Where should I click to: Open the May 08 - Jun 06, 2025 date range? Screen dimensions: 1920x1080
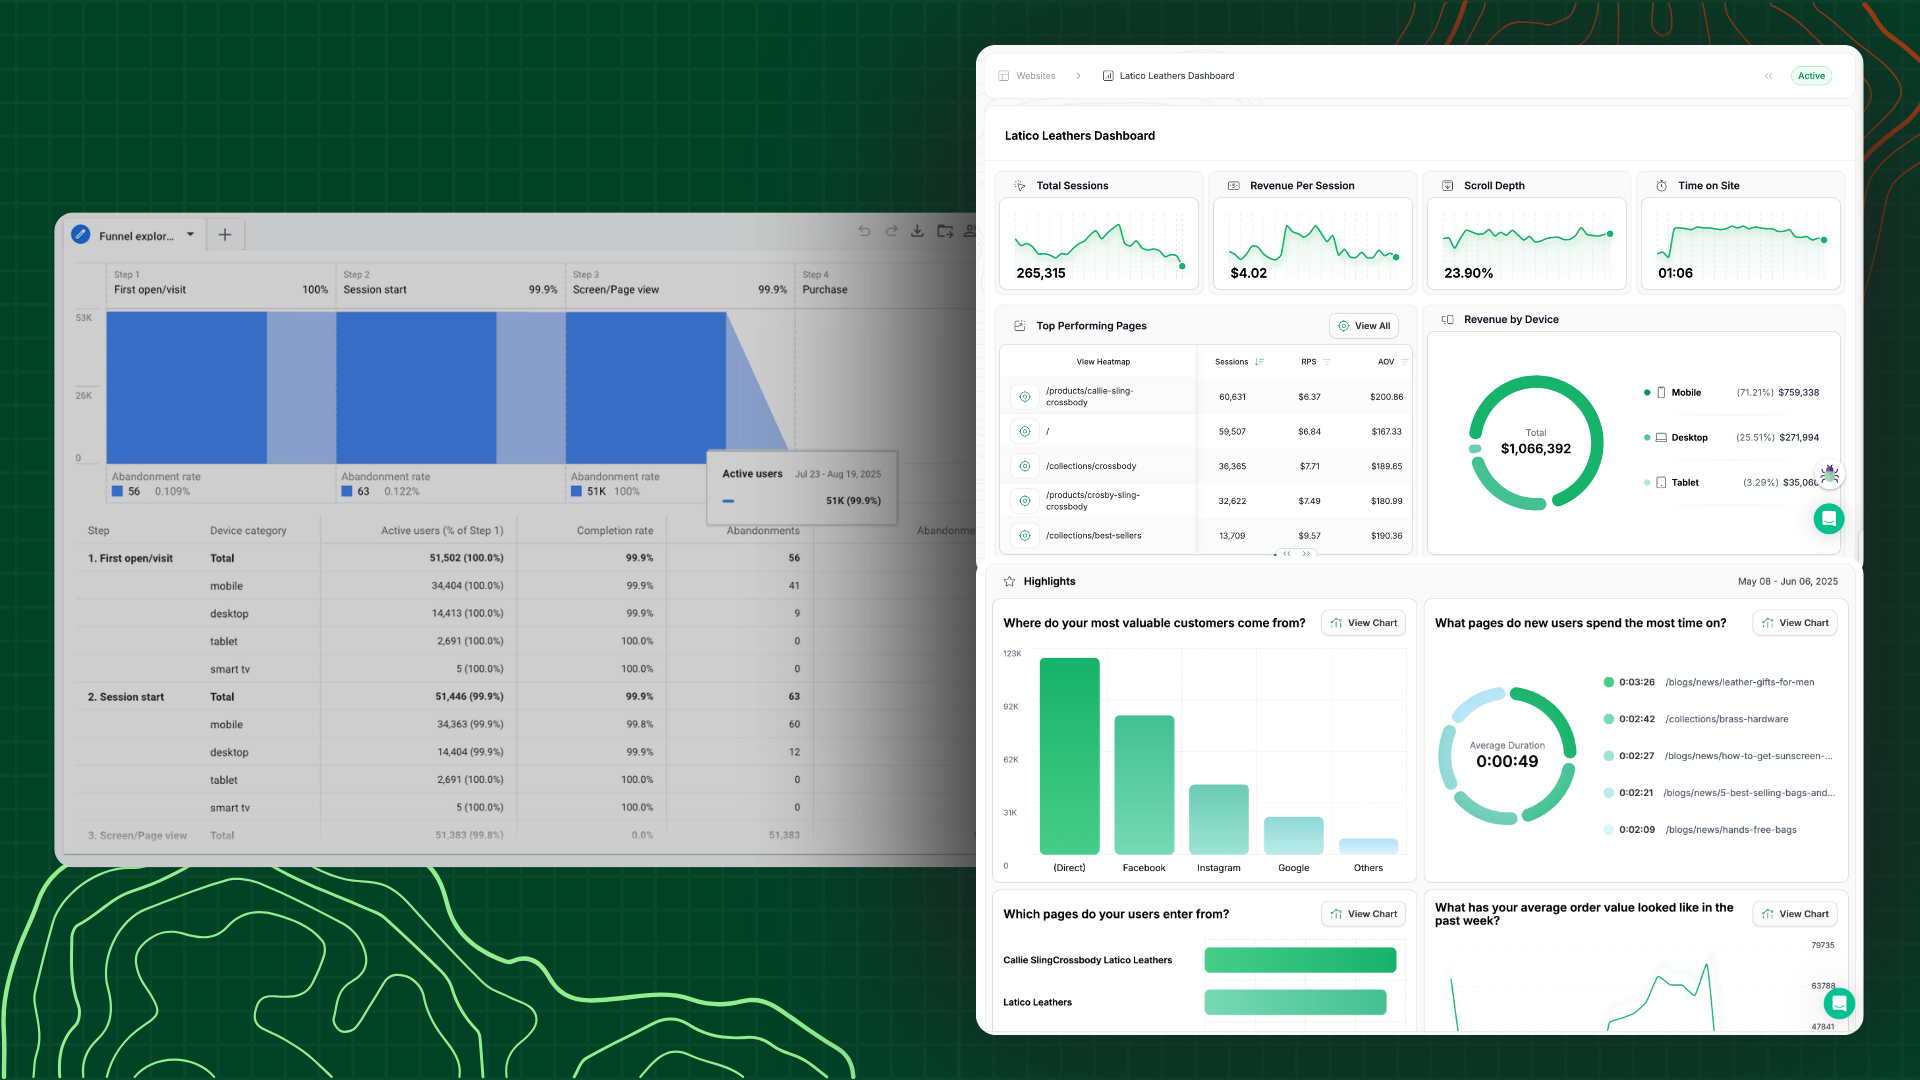tap(1788, 582)
